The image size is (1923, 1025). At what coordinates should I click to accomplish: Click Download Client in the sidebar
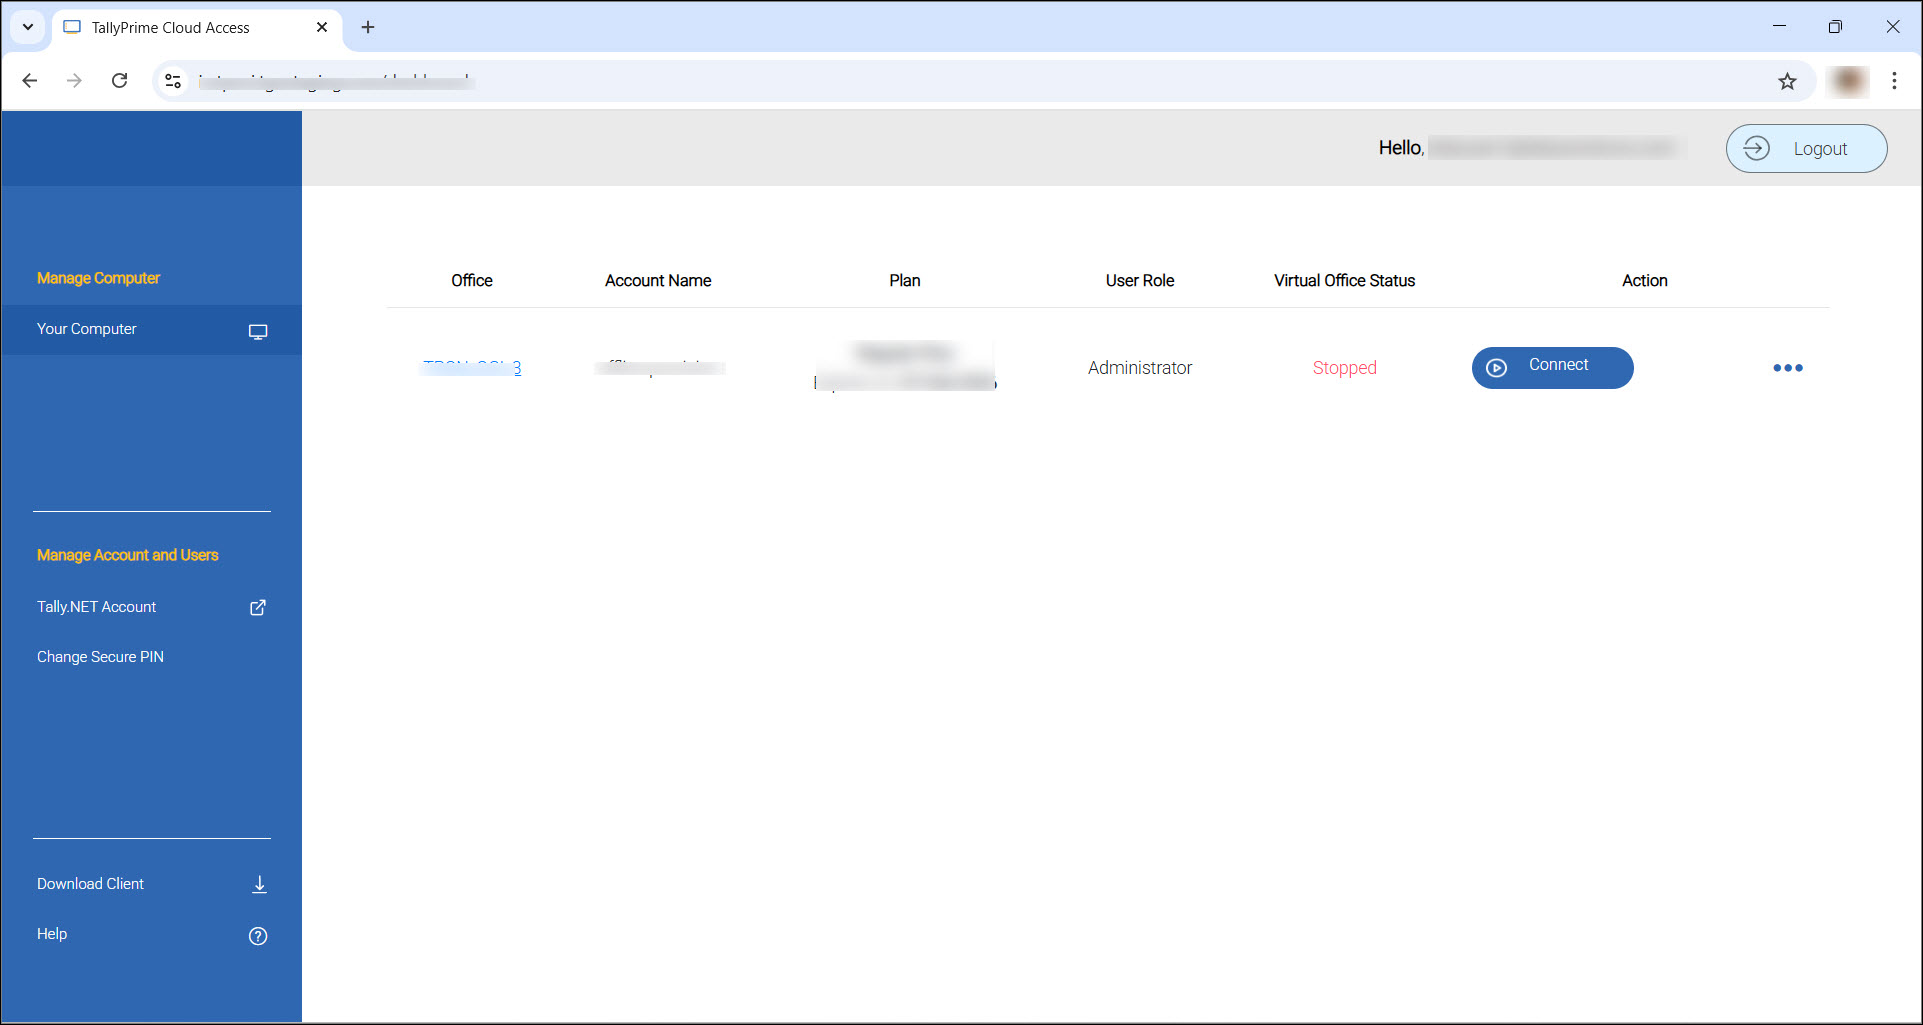[x=90, y=884]
